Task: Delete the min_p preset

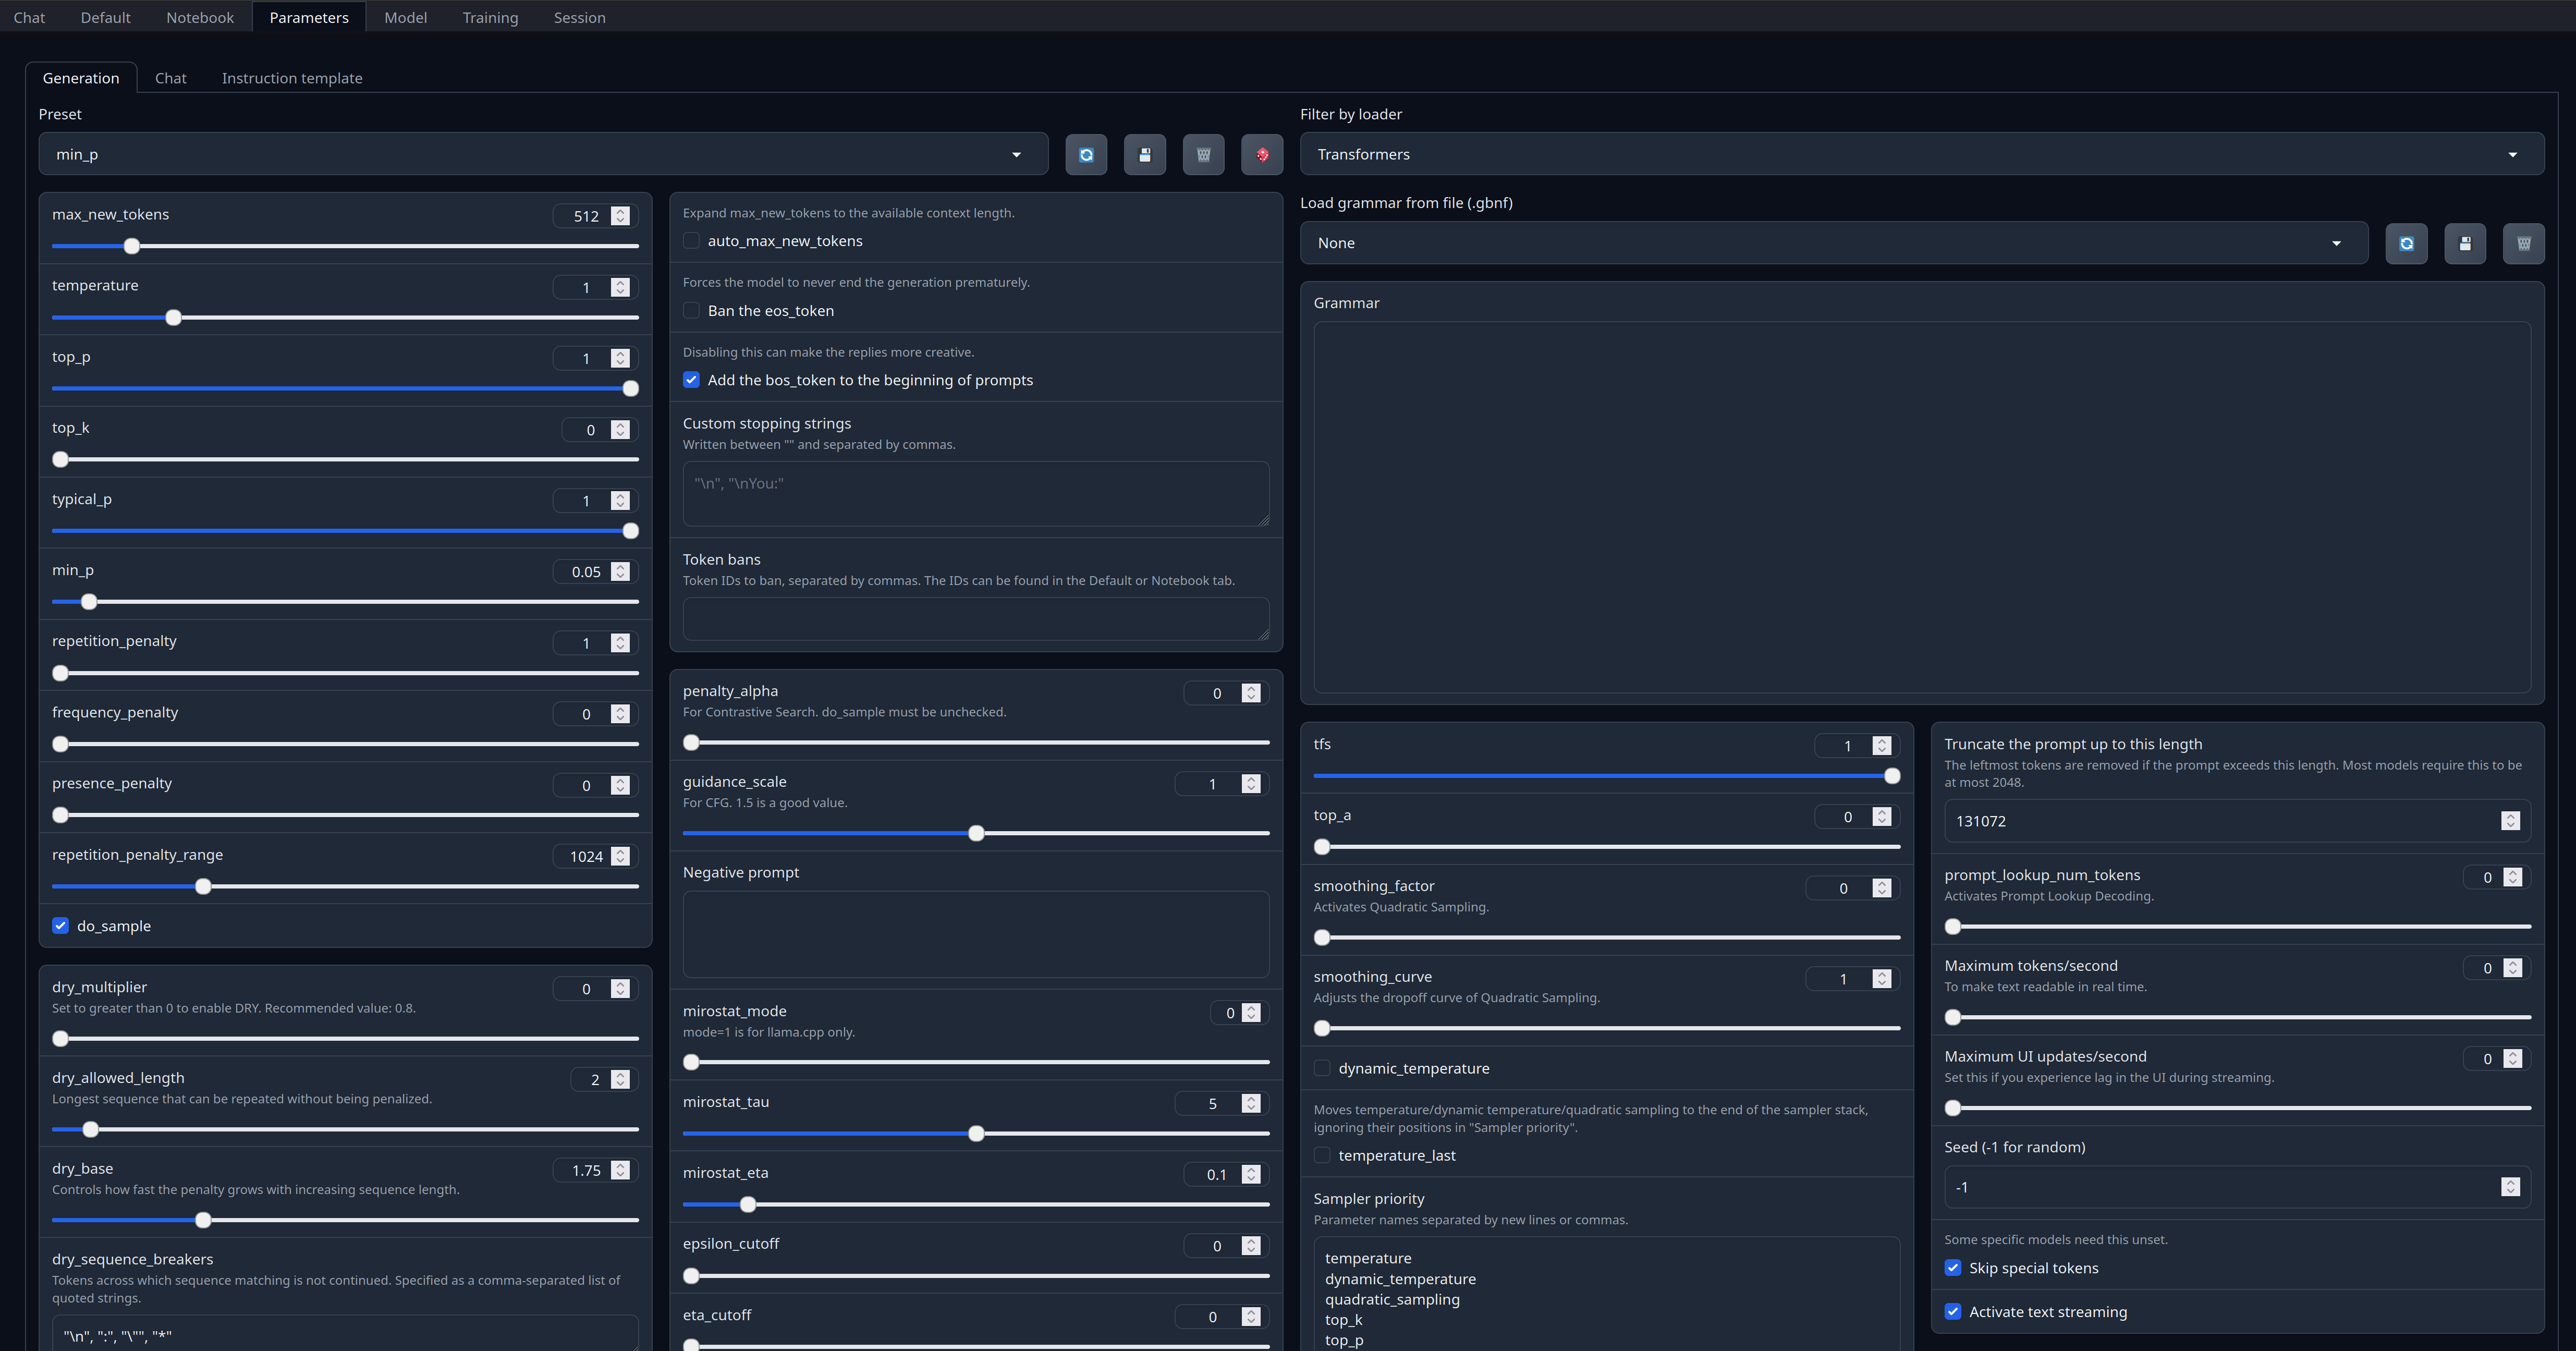Action: pos(1203,155)
